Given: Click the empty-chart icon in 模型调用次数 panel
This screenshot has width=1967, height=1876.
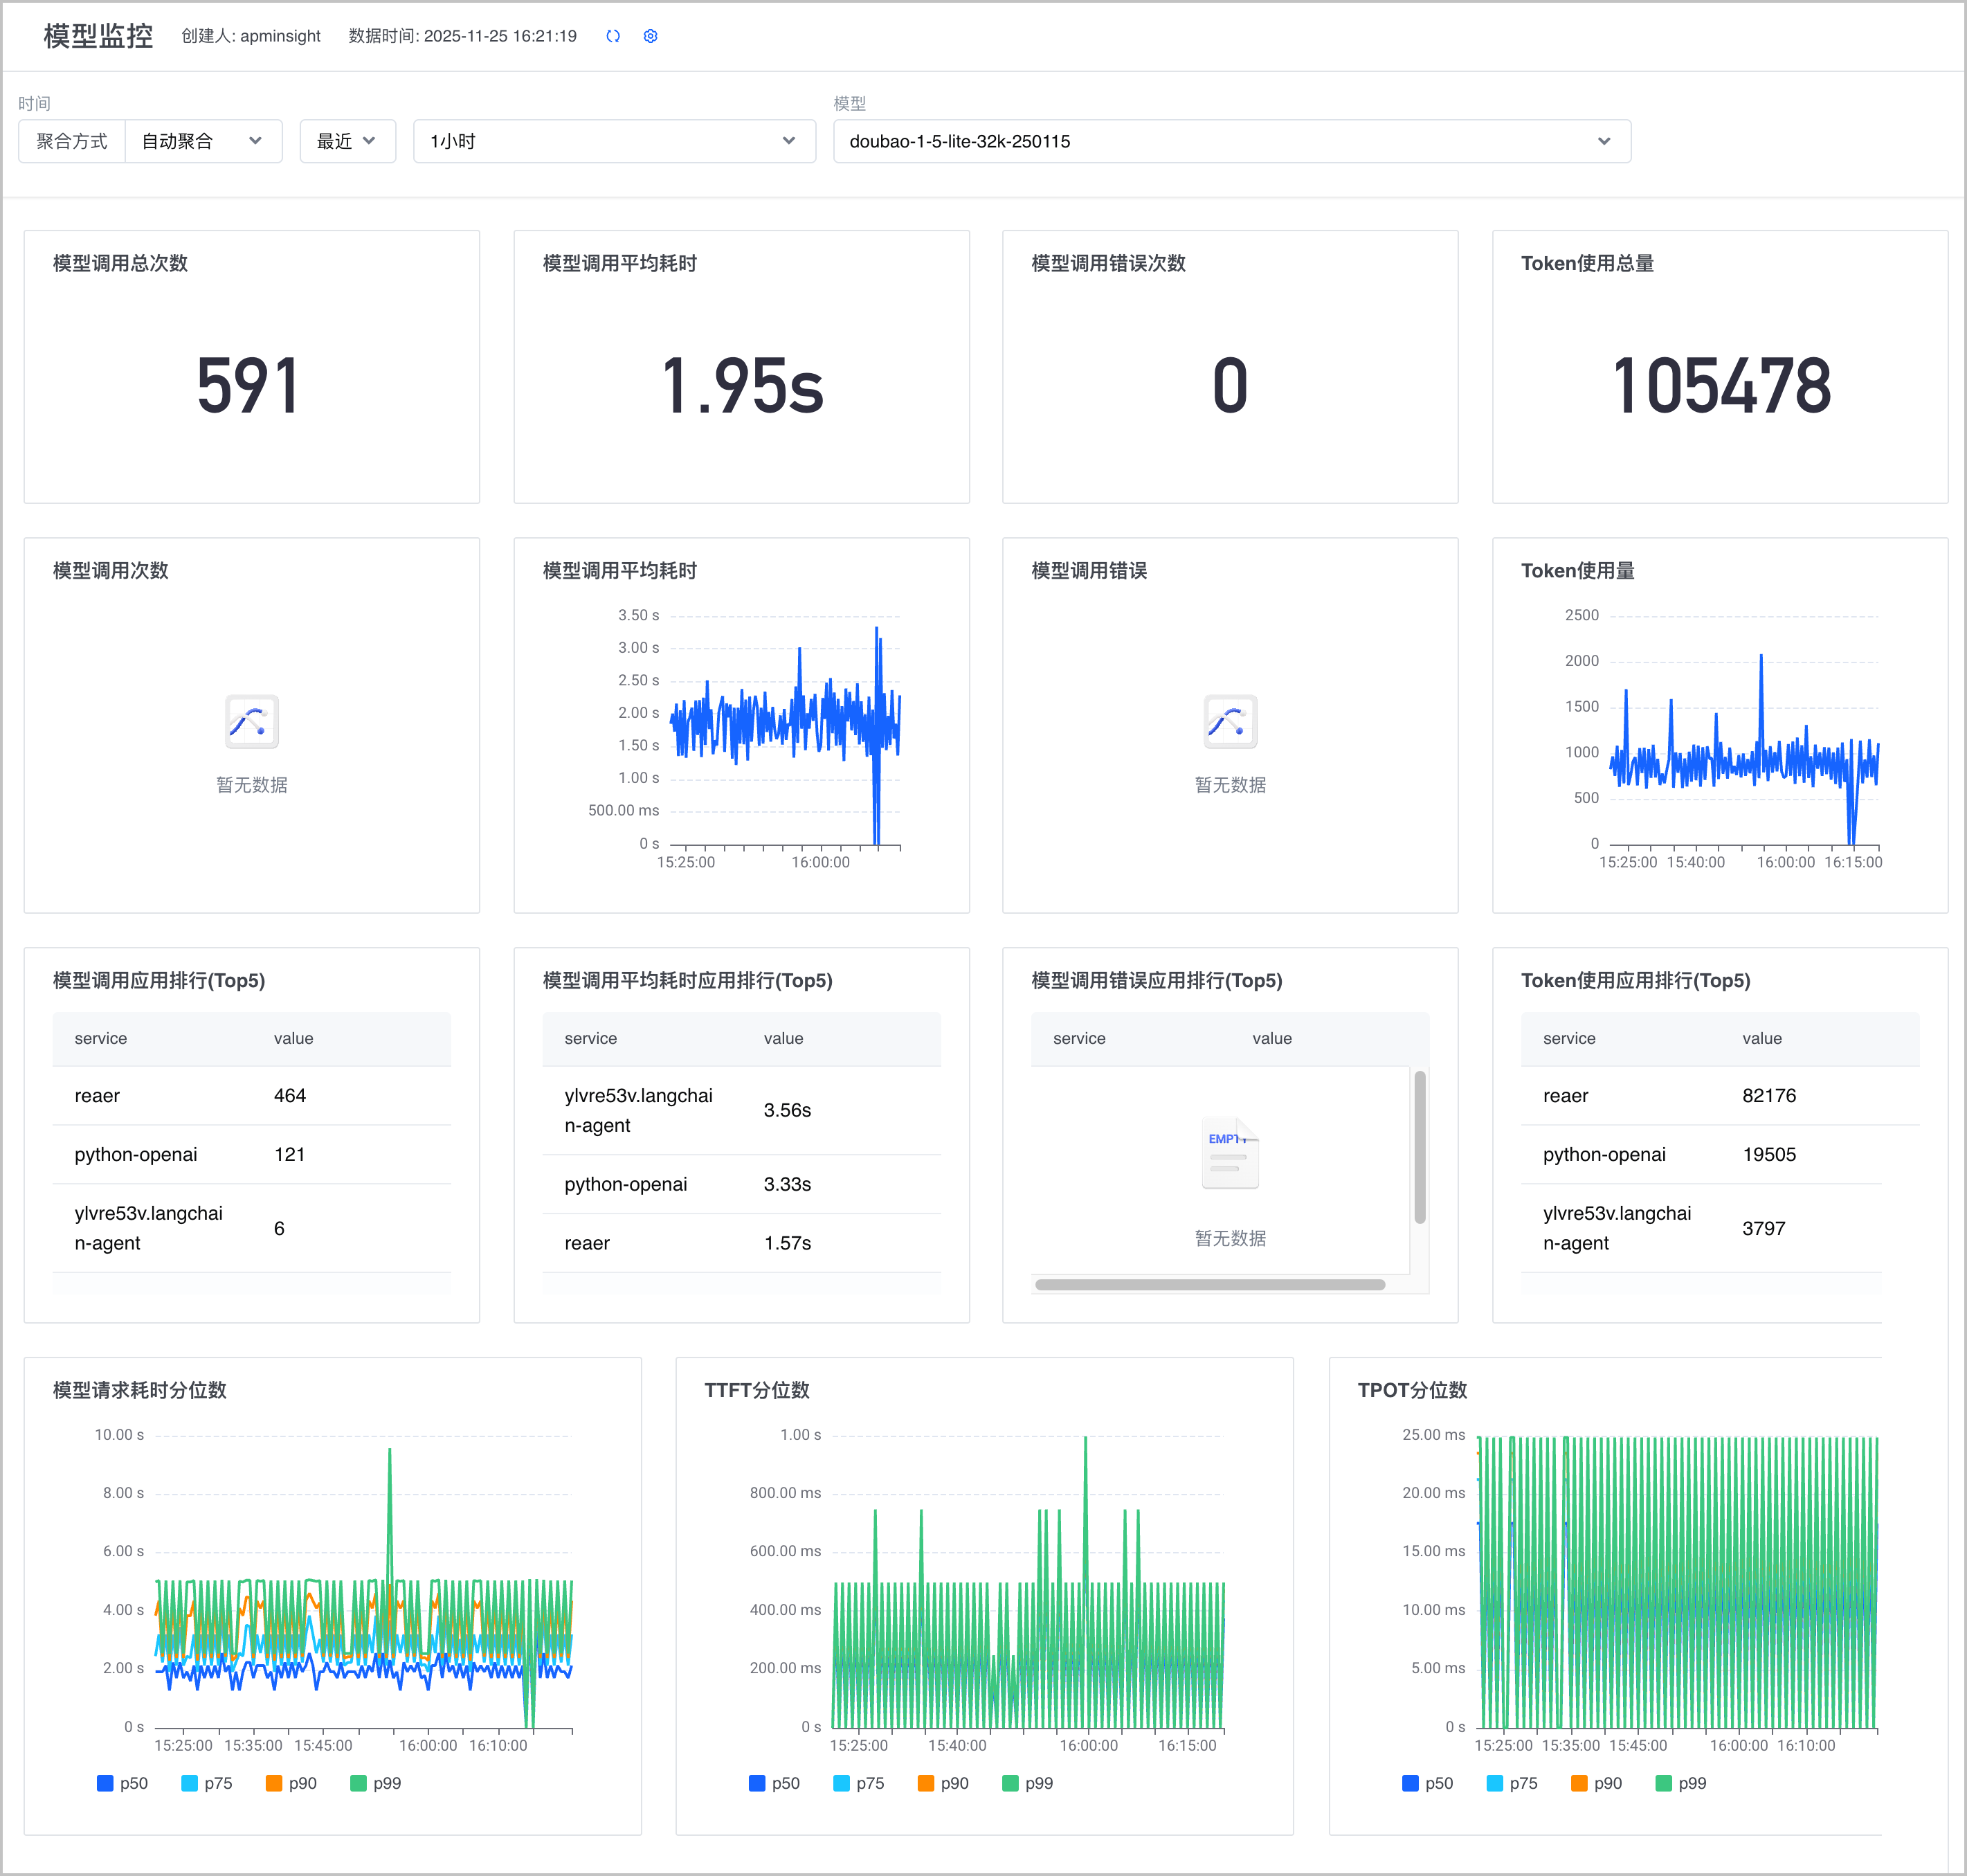Looking at the screenshot, I should 252,721.
